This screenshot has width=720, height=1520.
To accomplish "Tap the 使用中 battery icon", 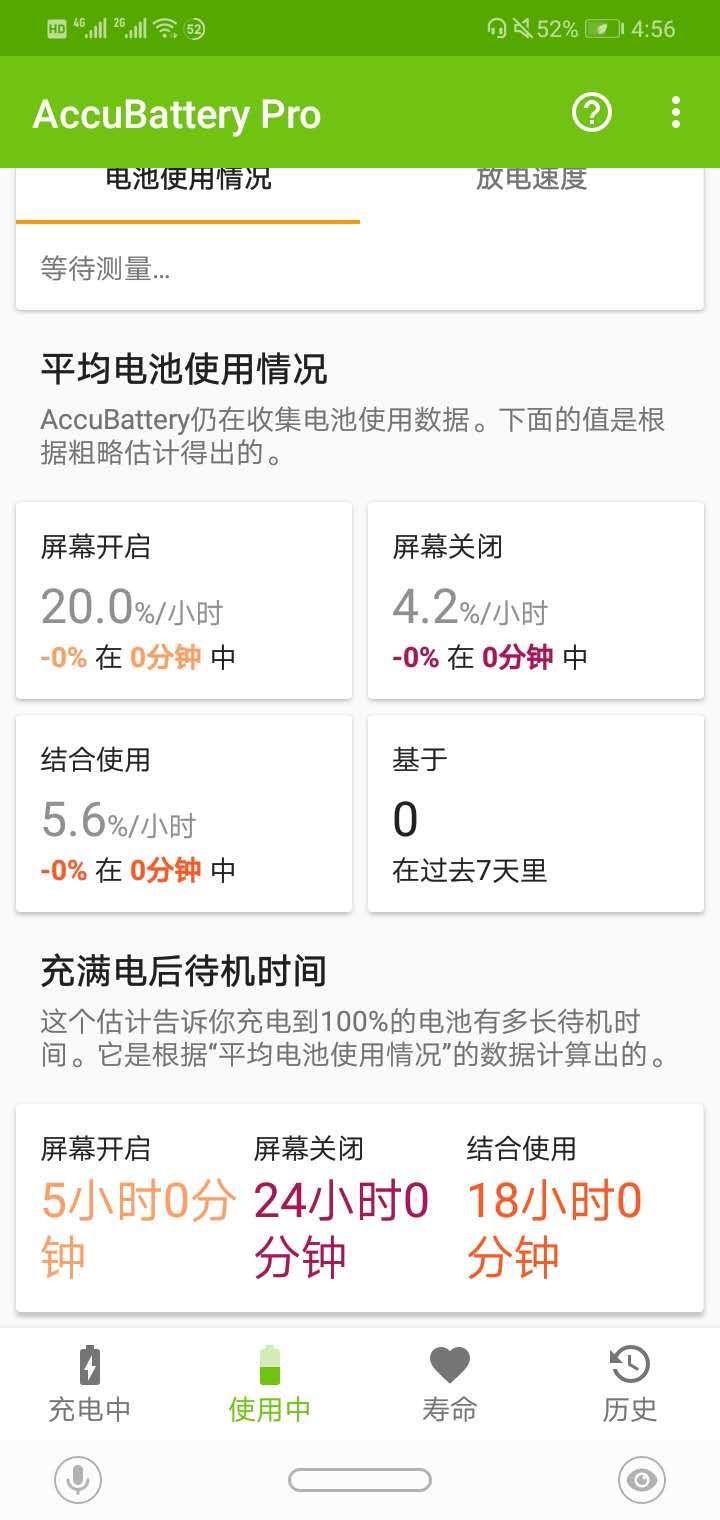I will point(270,1366).
